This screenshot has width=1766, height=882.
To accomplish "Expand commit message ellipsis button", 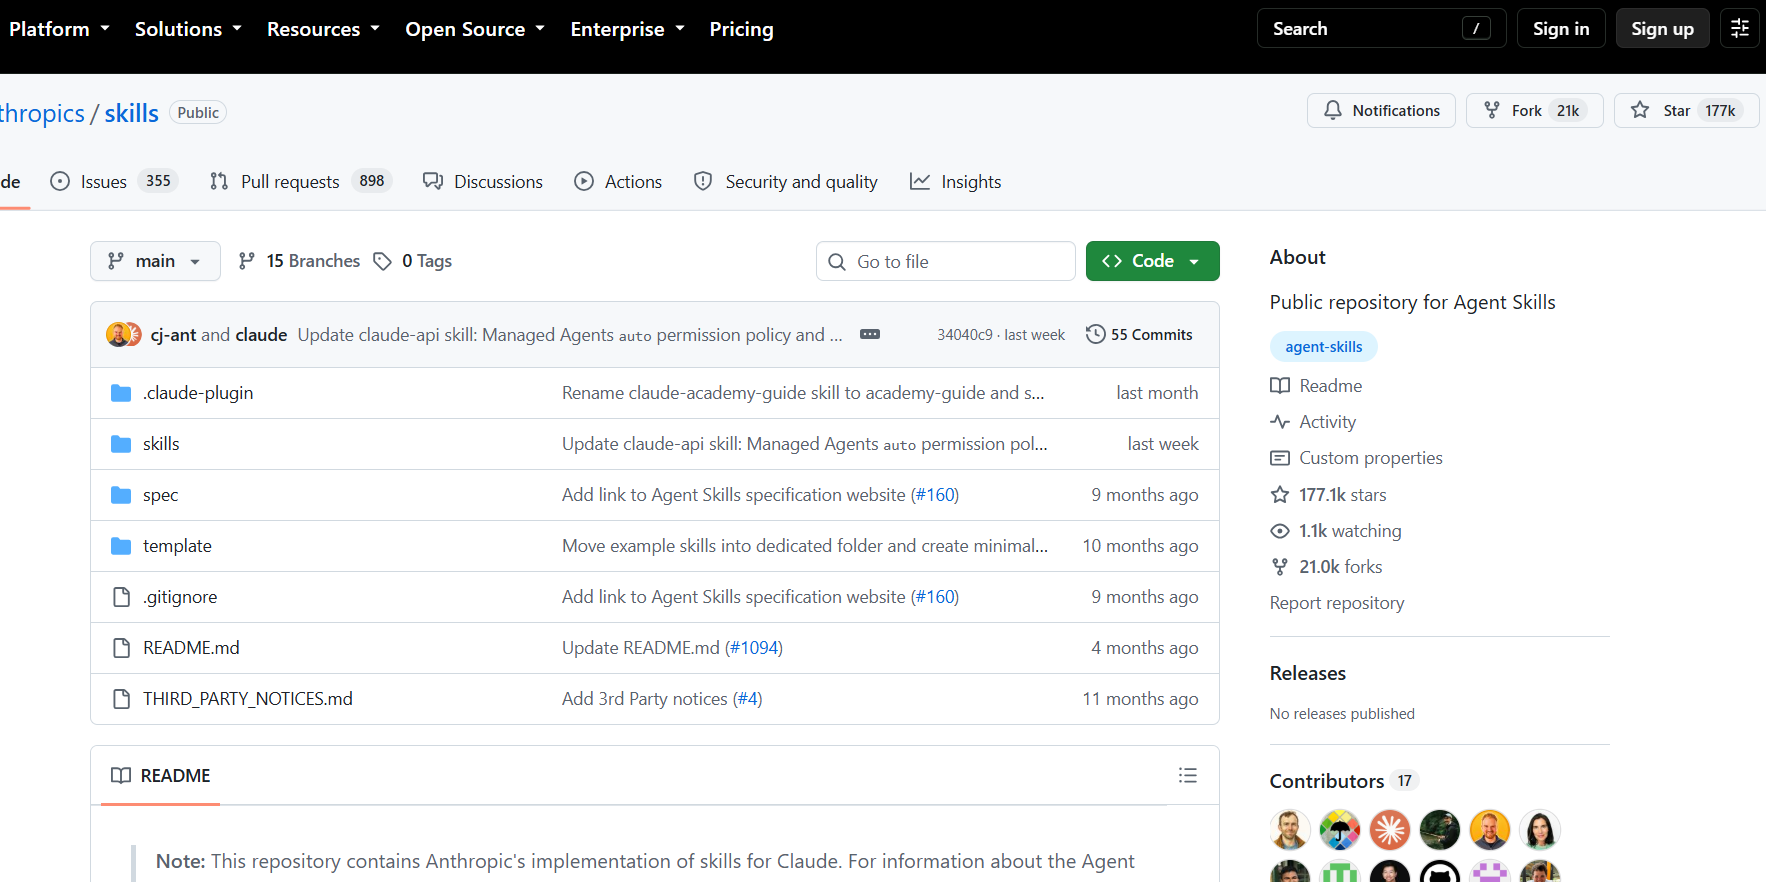I will pos(870,335).
